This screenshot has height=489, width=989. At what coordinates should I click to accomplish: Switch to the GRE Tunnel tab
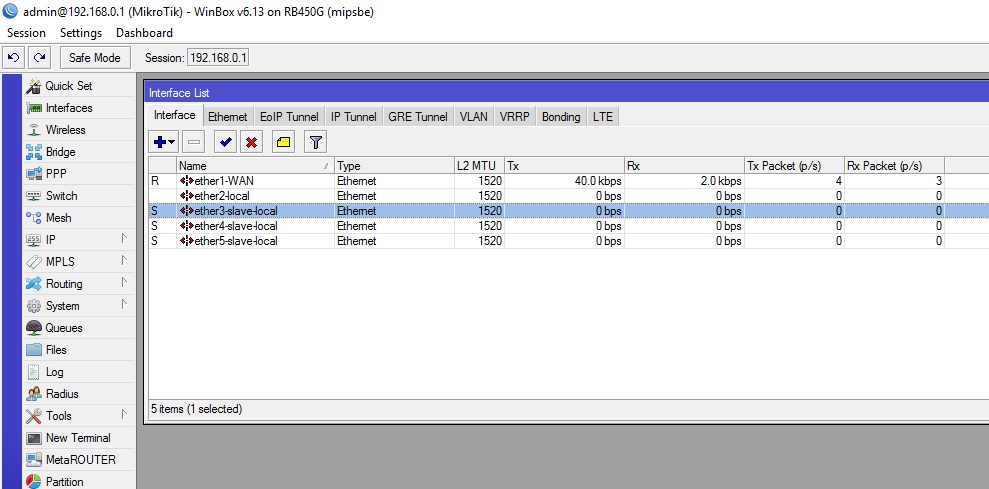pos(418,117)
